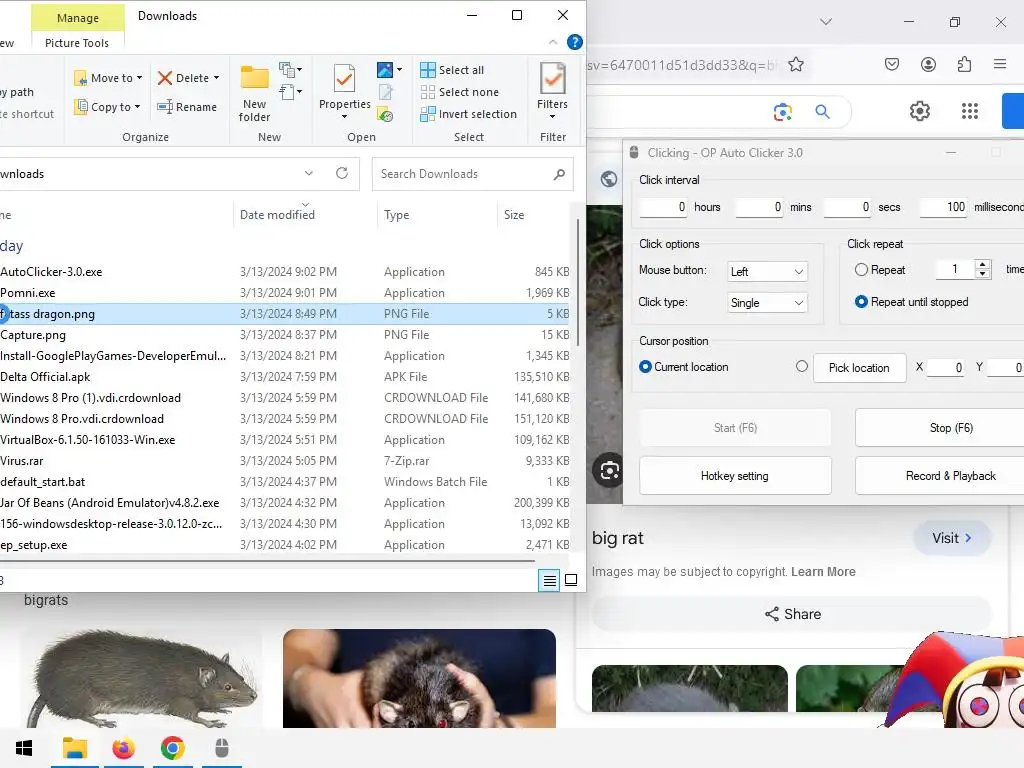
Task: Open Firefox extensions puzzle icon
Action: click(x=964, y=64)
